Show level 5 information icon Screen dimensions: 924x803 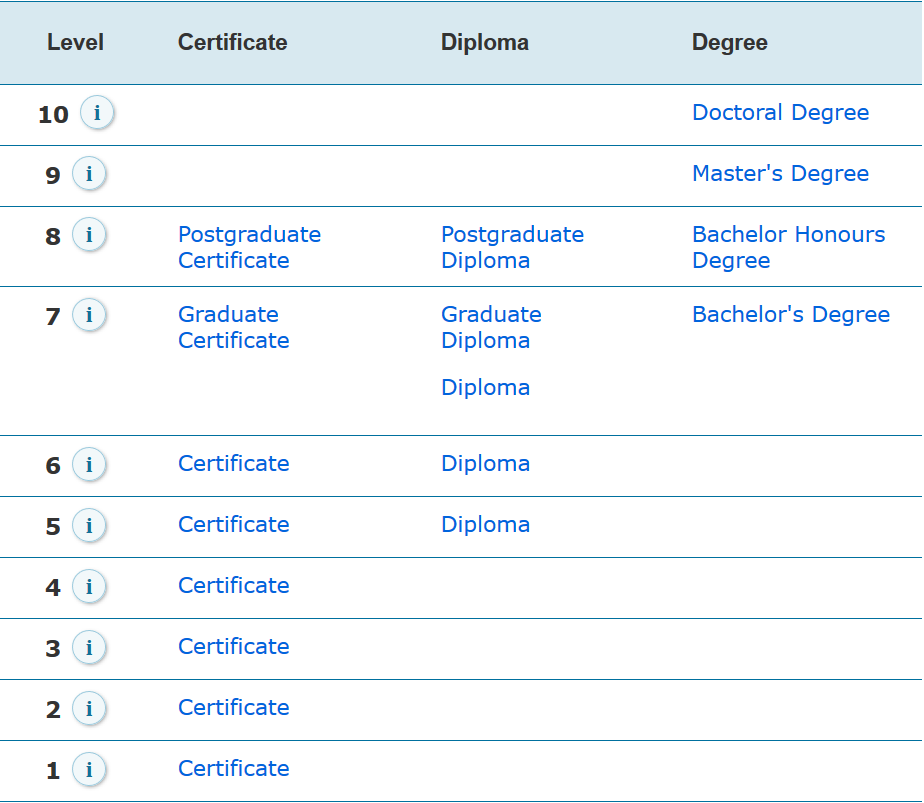click(x=89, y=525)
